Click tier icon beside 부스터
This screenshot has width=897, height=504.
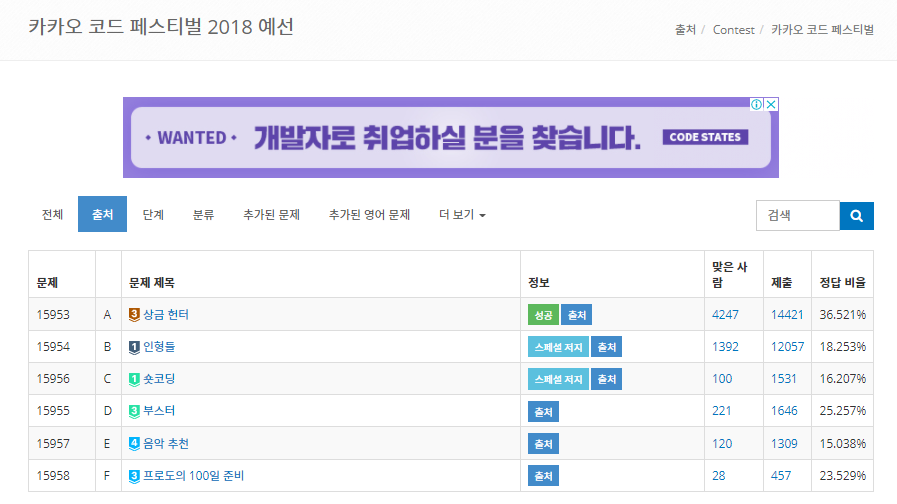tap(134, 411)
